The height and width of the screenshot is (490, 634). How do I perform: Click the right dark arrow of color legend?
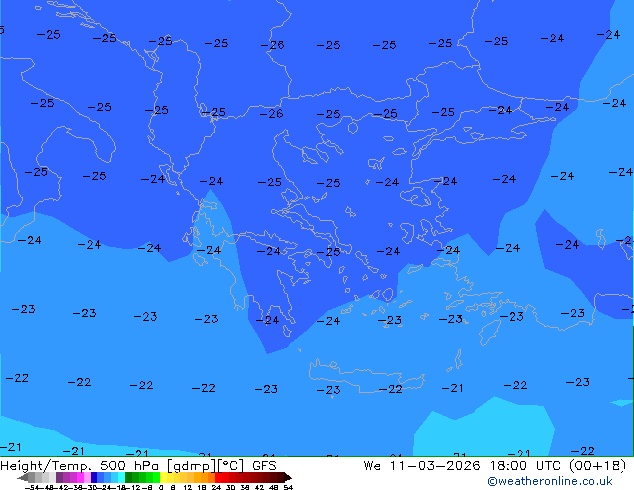click(x=288, y=478)
